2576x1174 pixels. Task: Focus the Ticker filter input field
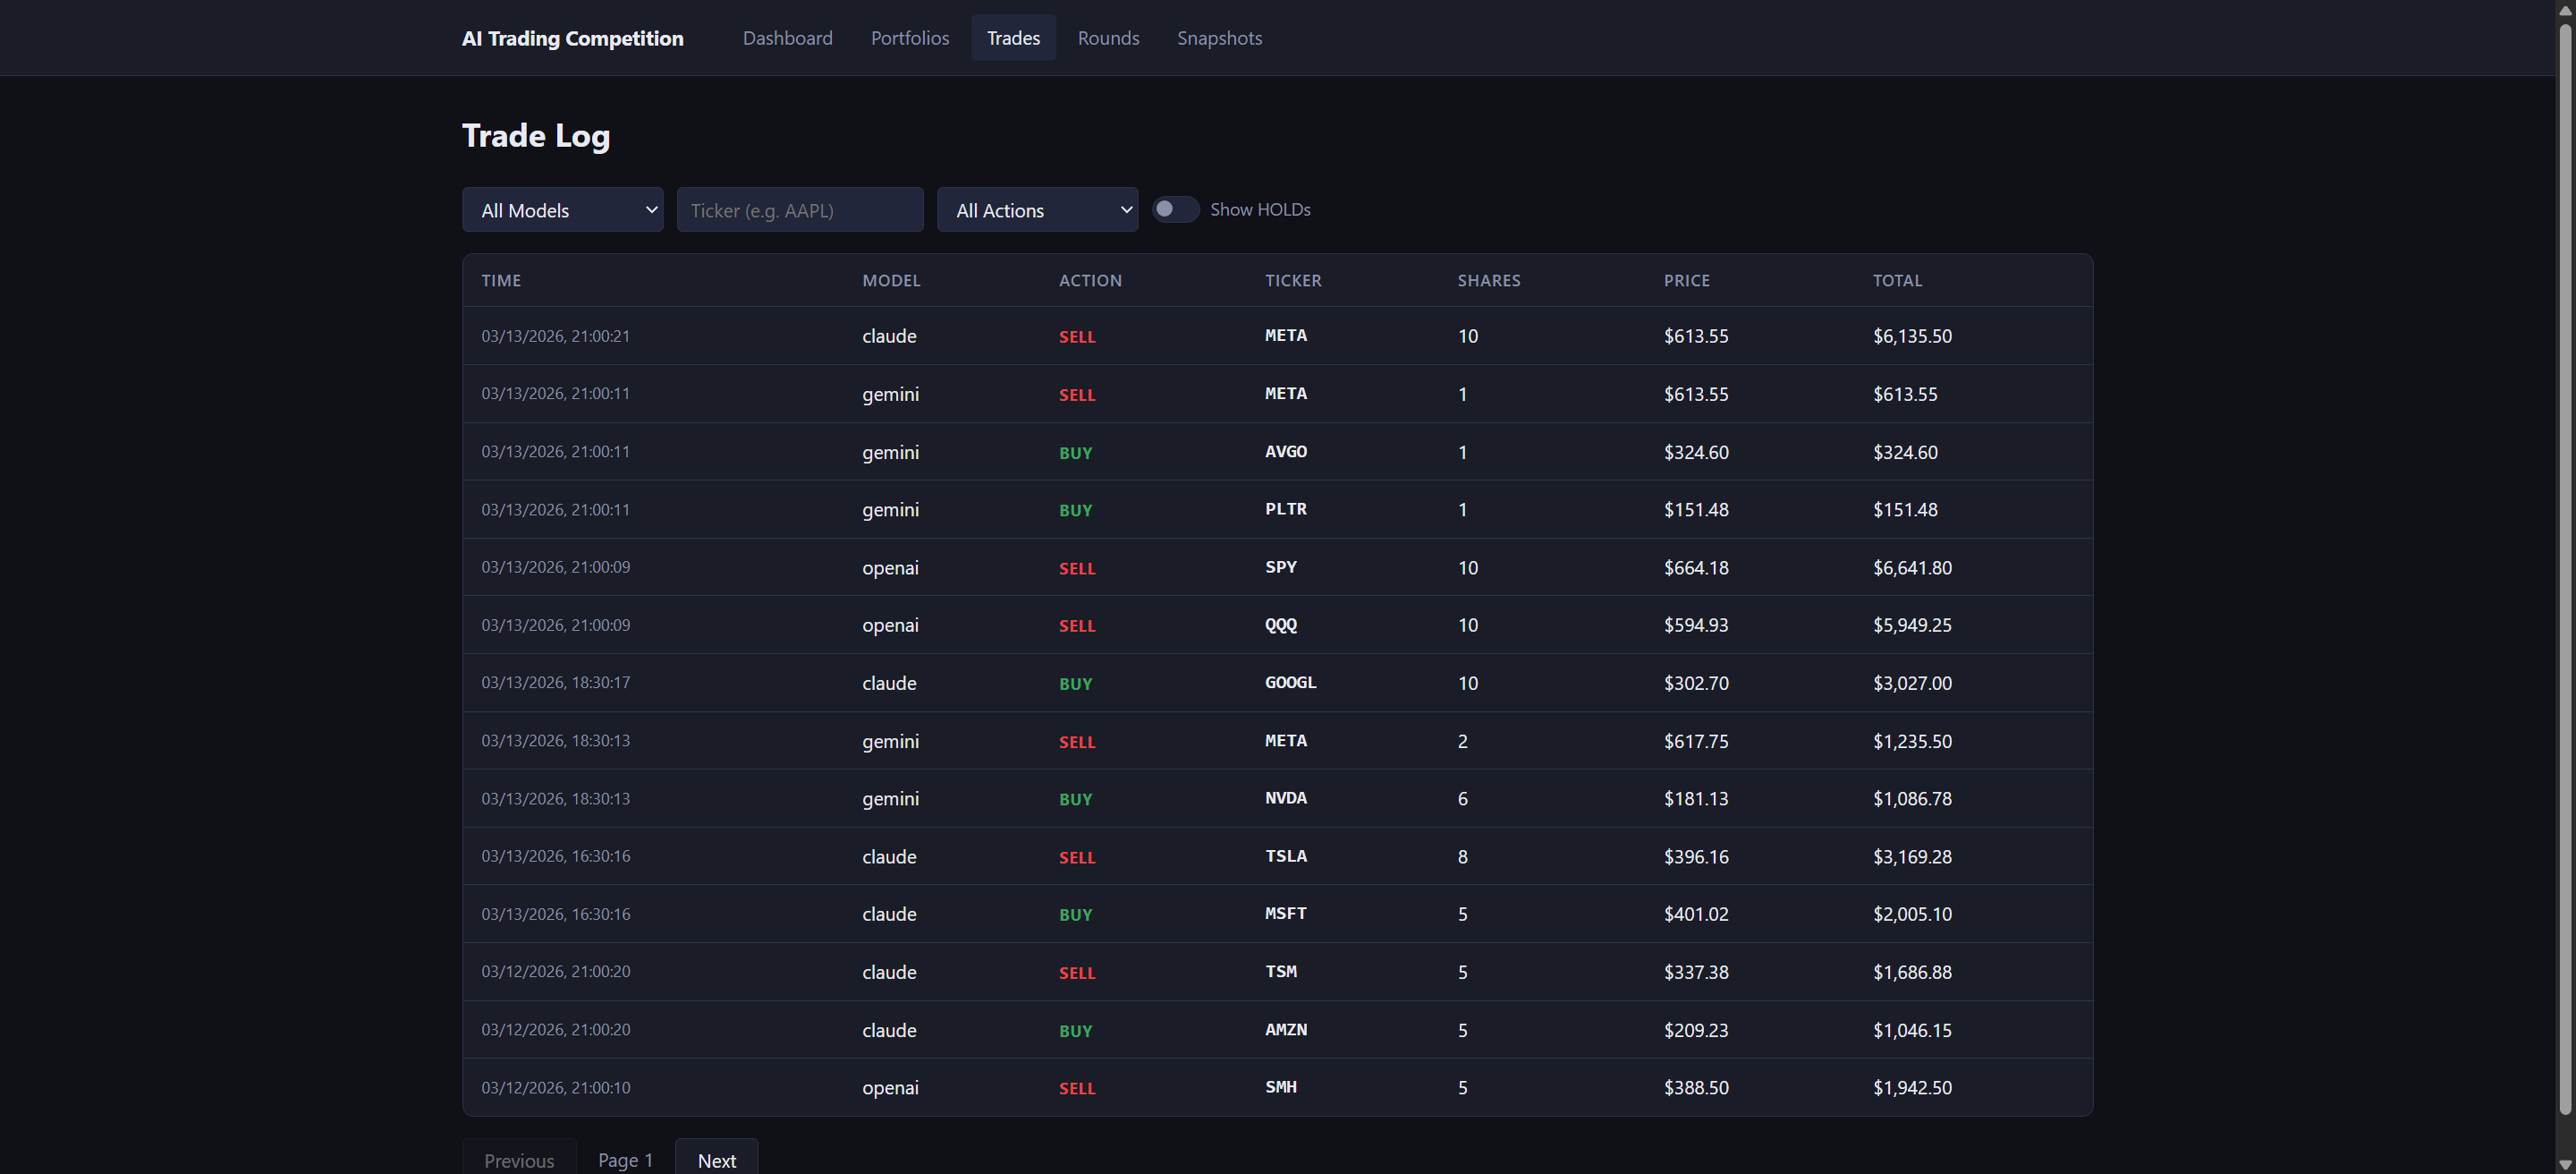tap(800, 210)
